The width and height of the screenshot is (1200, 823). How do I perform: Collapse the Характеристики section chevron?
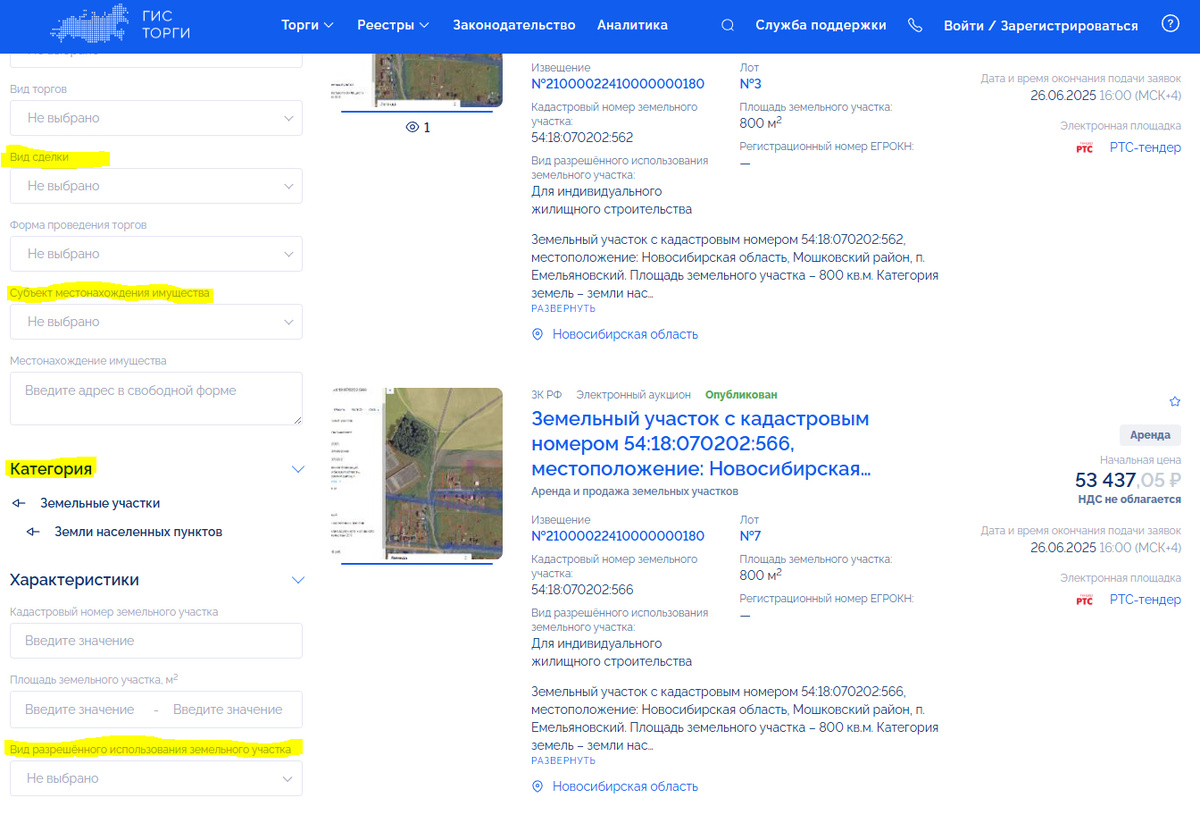tap(297, 580)
